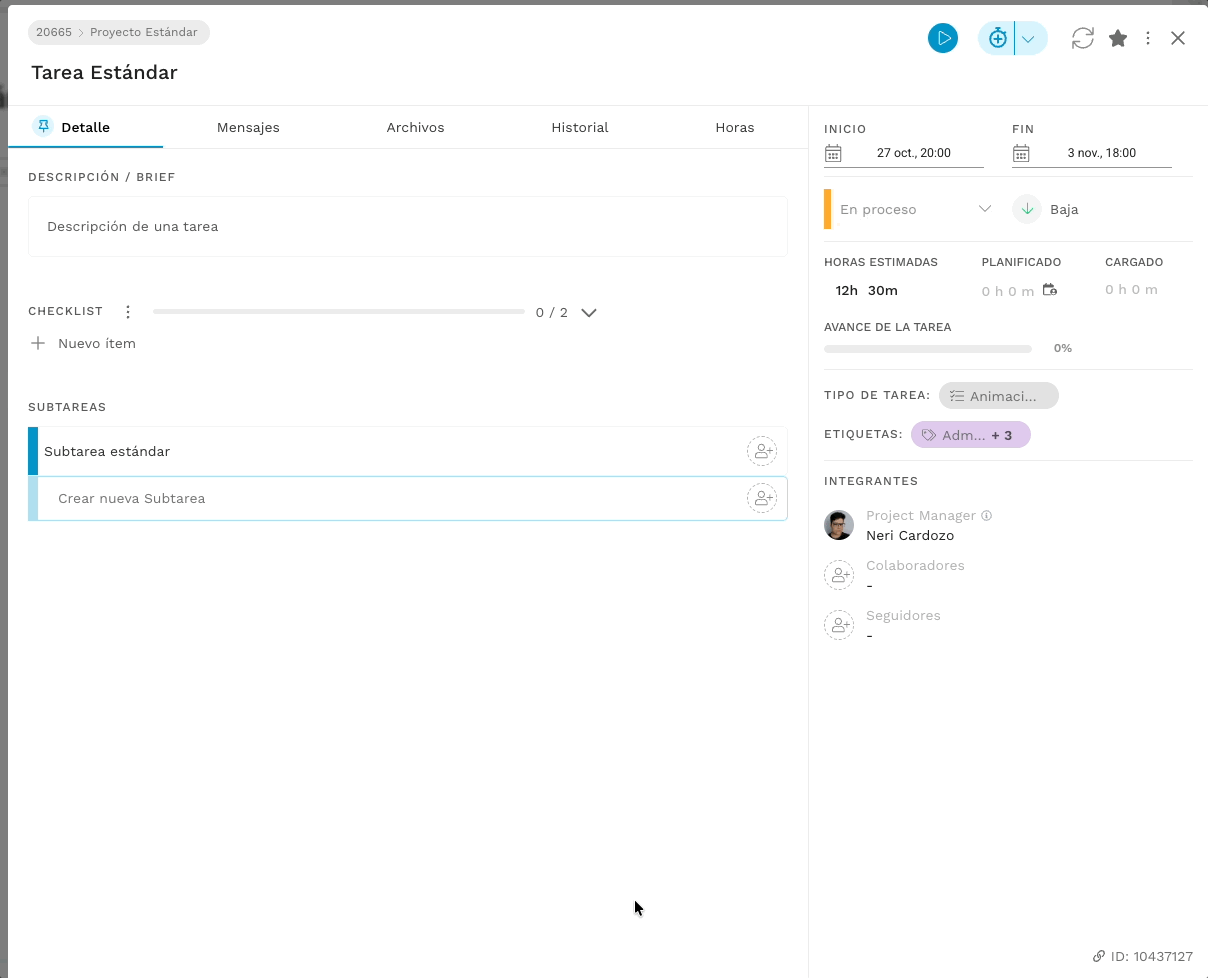Open the Proyecto Estándar breadcrumb link

pos(144,32)
